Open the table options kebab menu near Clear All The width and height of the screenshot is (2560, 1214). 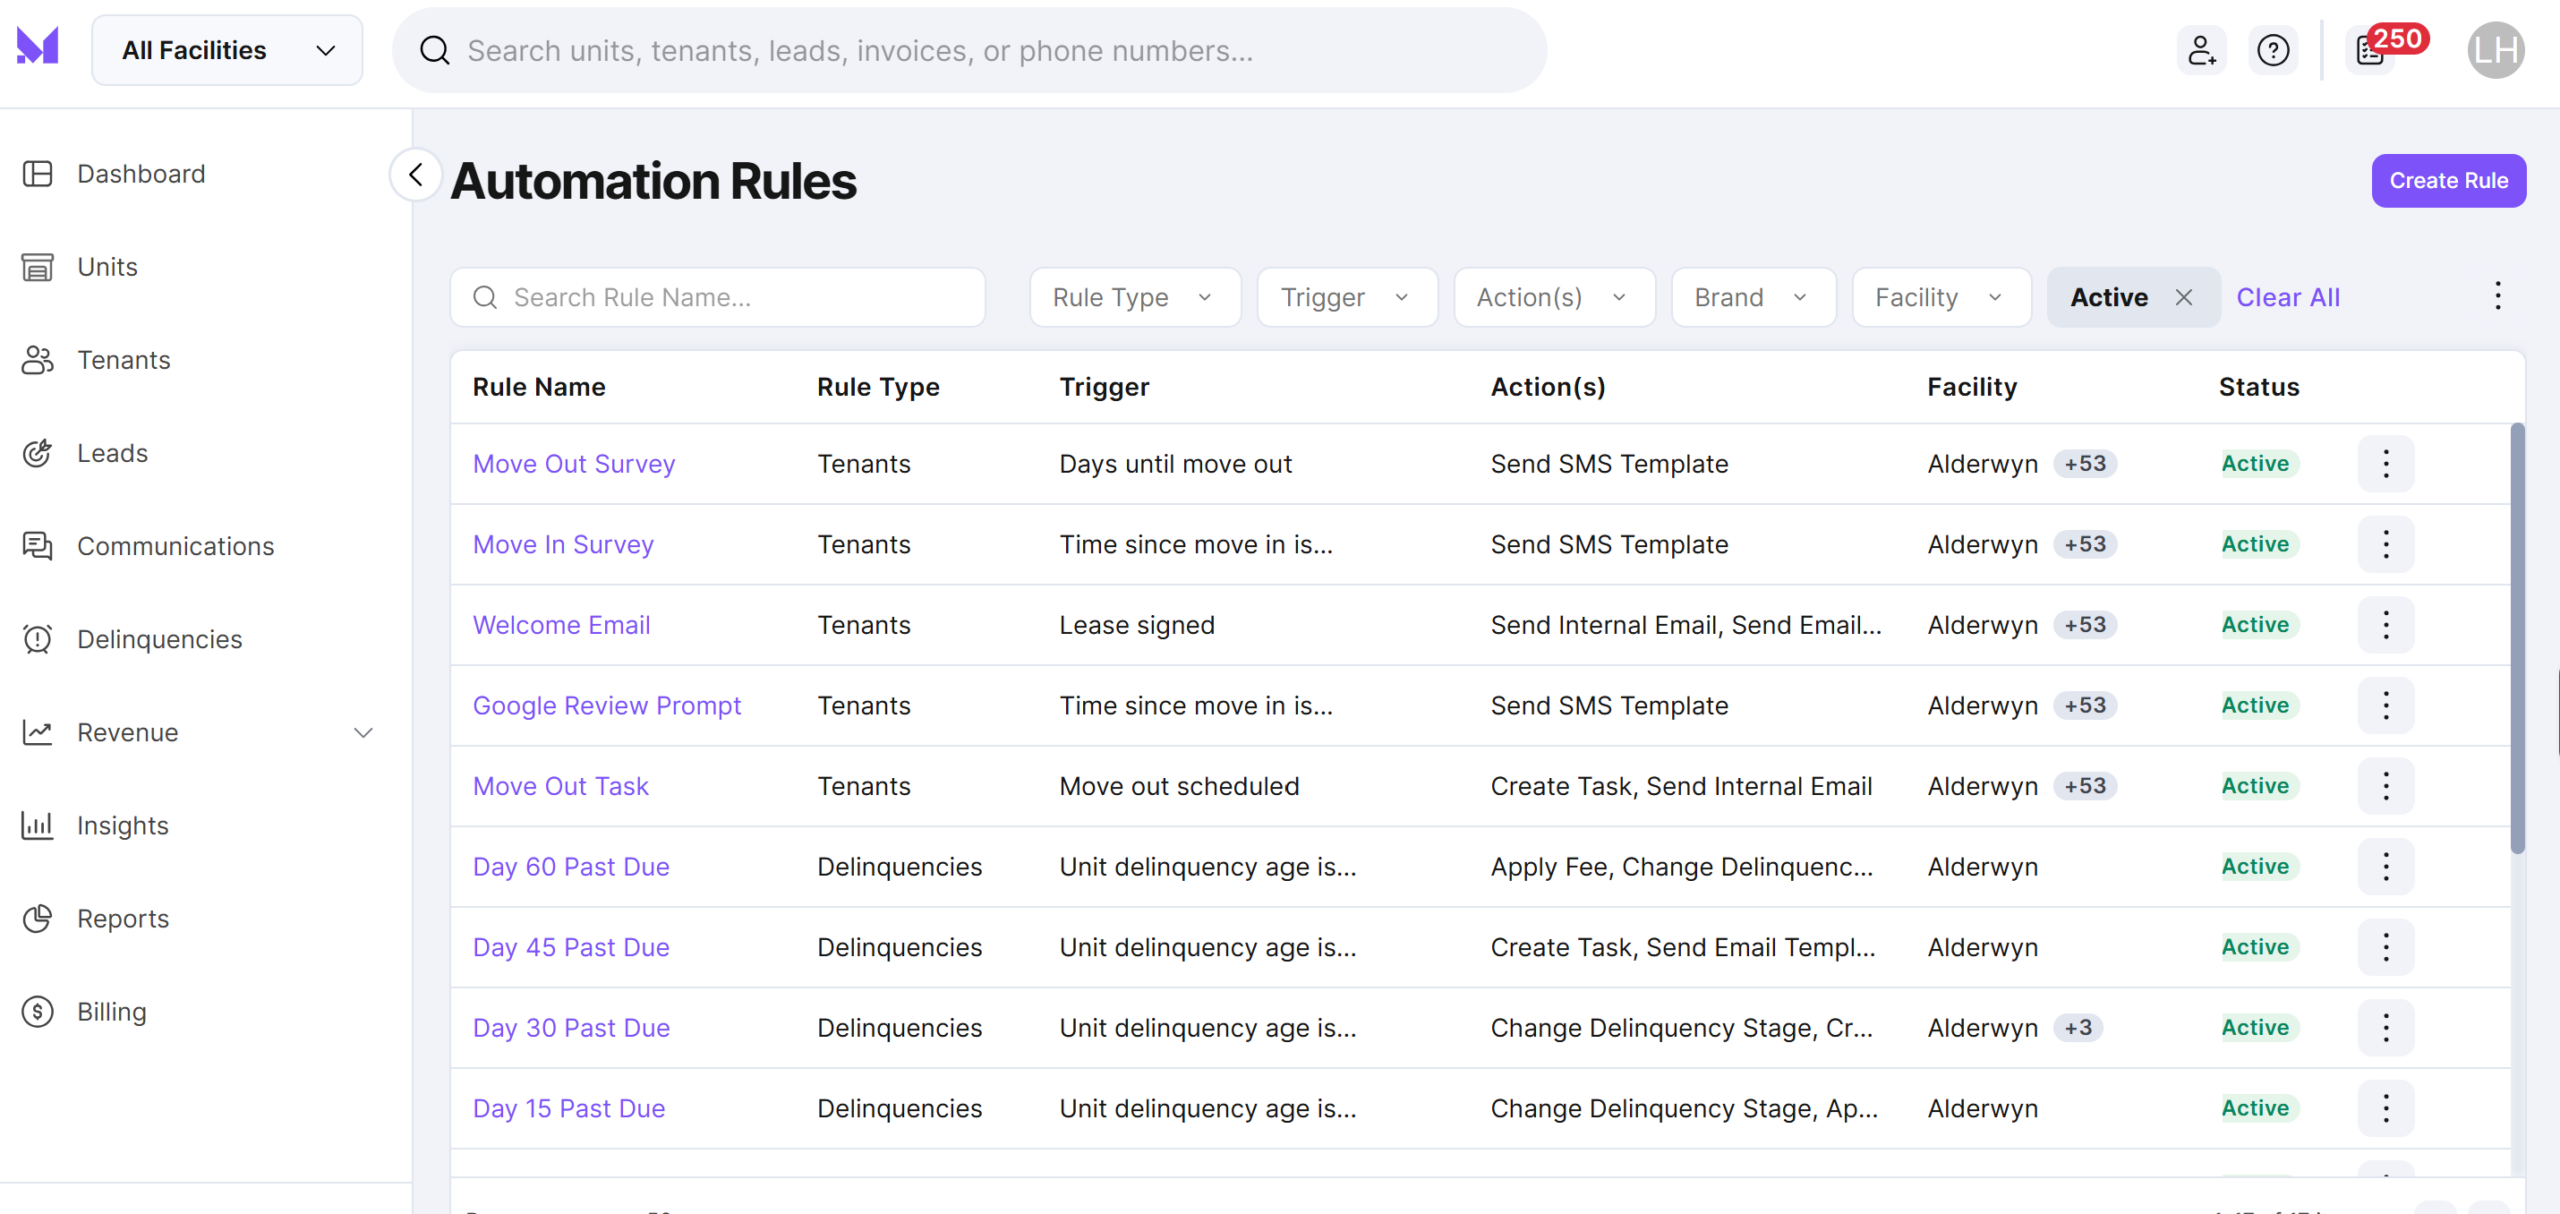click(x=2497, y=296)
